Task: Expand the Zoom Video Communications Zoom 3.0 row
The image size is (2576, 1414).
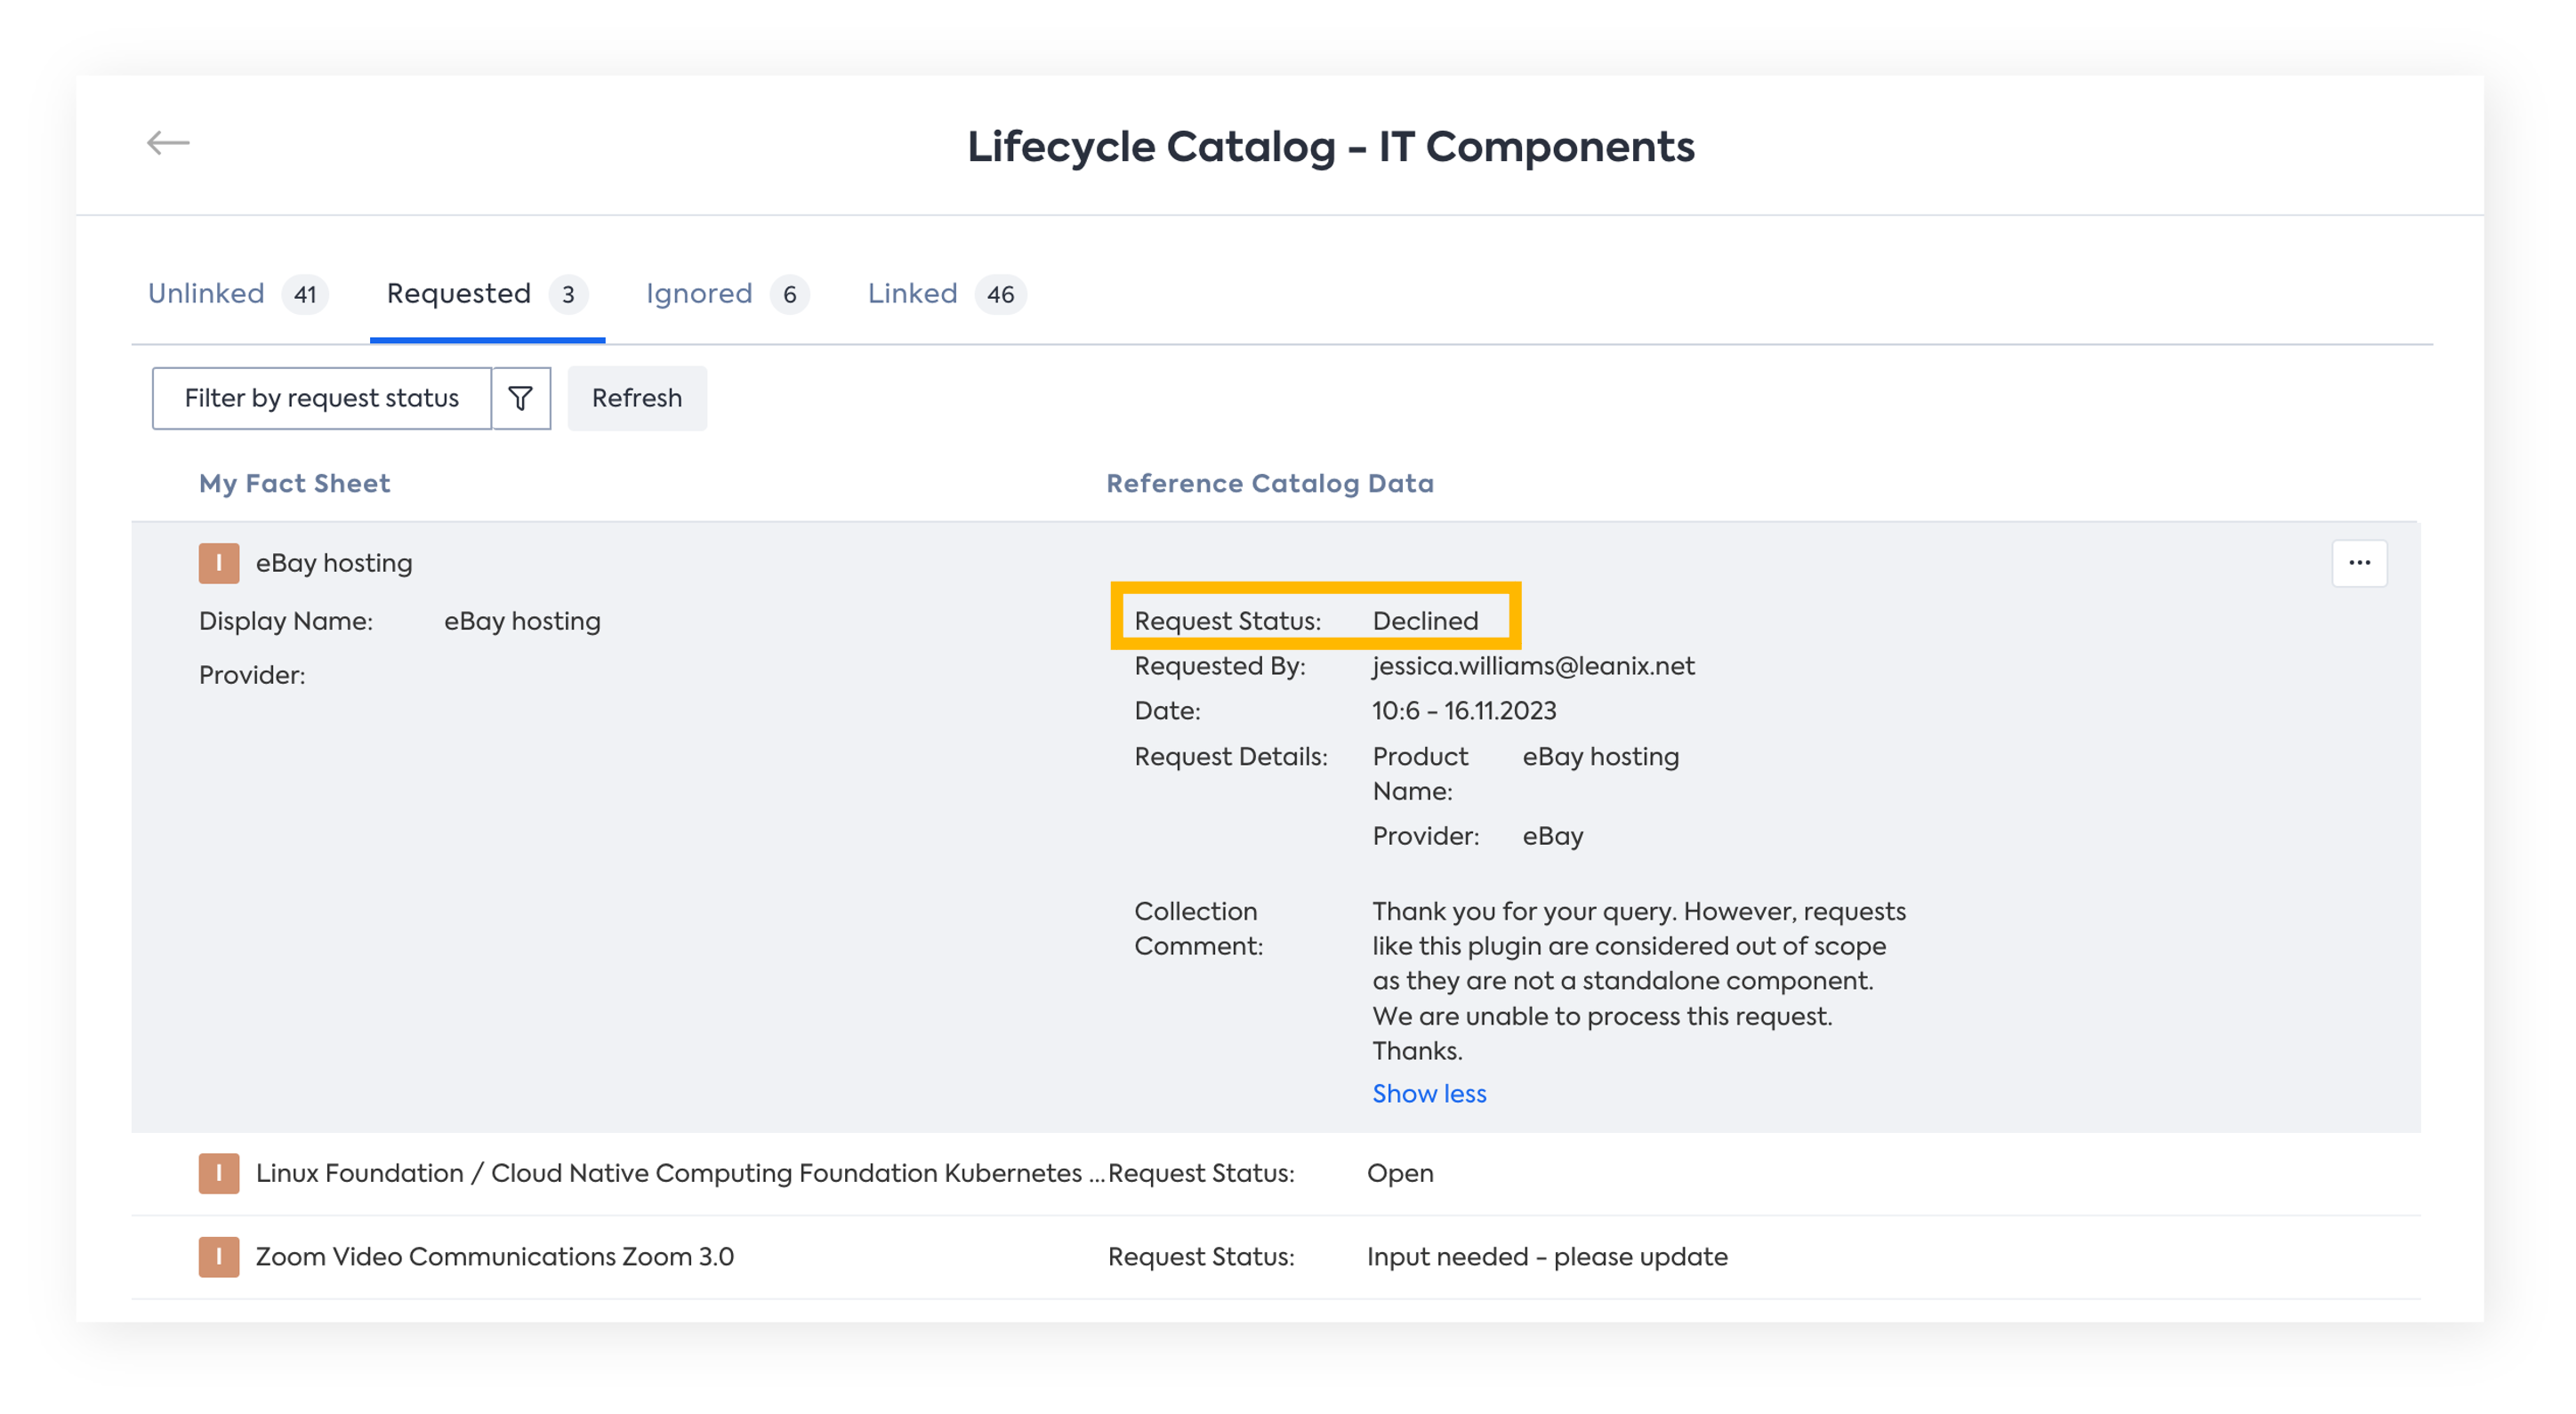Action: [1275, 1257]
